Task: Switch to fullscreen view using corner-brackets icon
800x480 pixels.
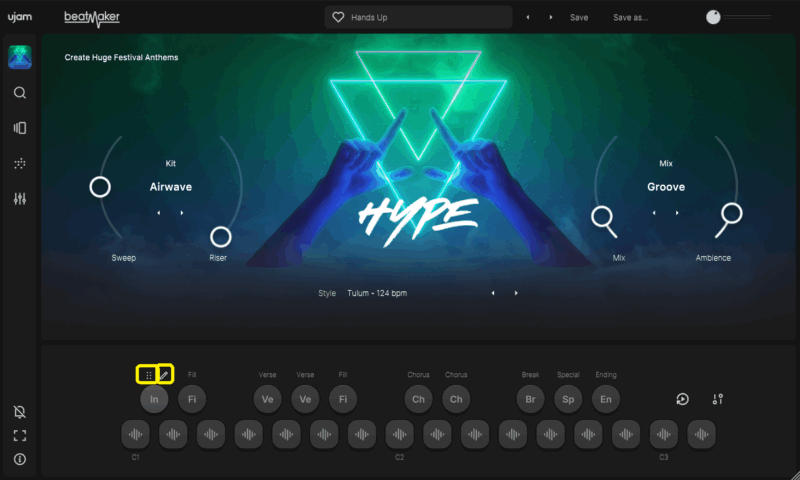Action: 20,435
